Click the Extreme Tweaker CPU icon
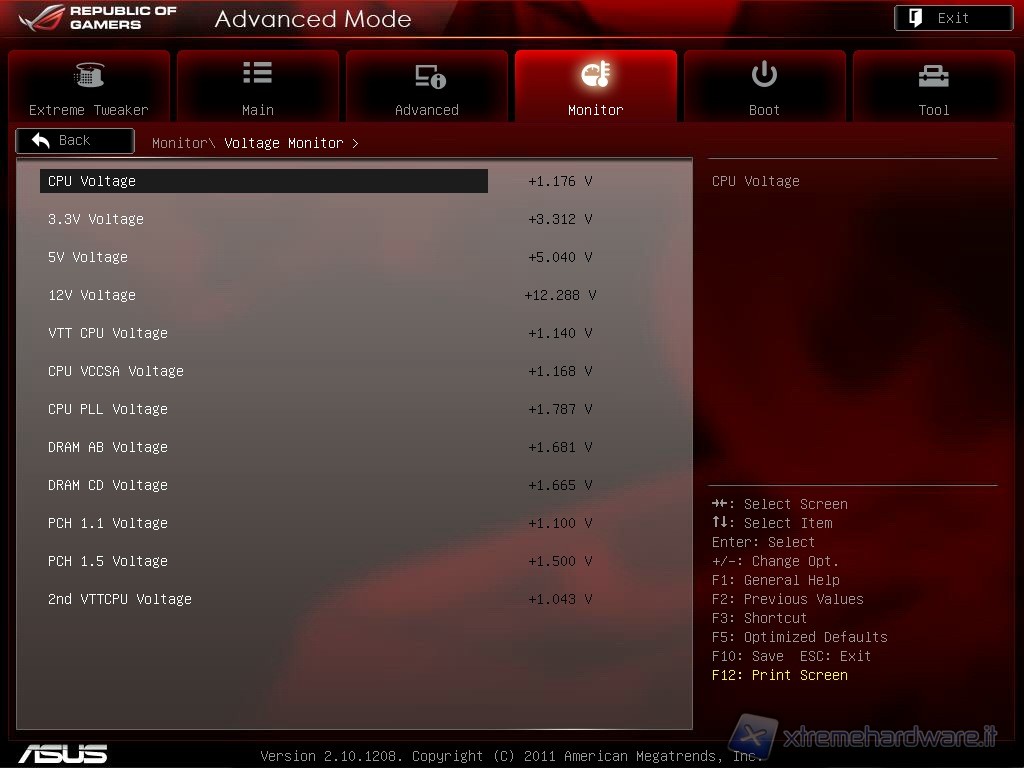Image resolution: width=1024 pixels, height=768 pixels. click(89, 74)
